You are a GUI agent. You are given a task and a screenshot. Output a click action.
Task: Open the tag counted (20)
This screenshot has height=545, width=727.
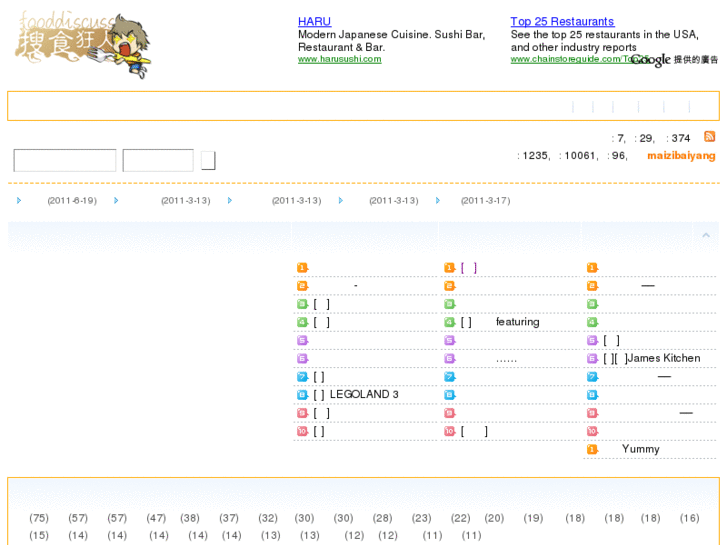tap(494, 518)
